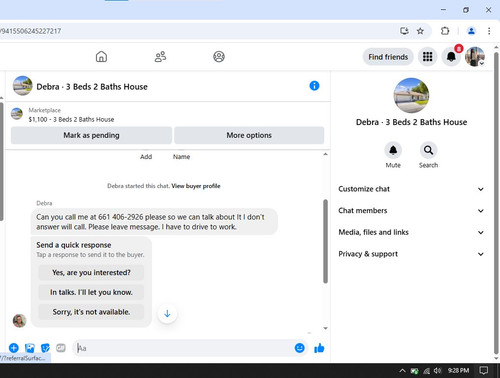
Task: Open the Groups icon in top navigation
Action: click(219, 57)
